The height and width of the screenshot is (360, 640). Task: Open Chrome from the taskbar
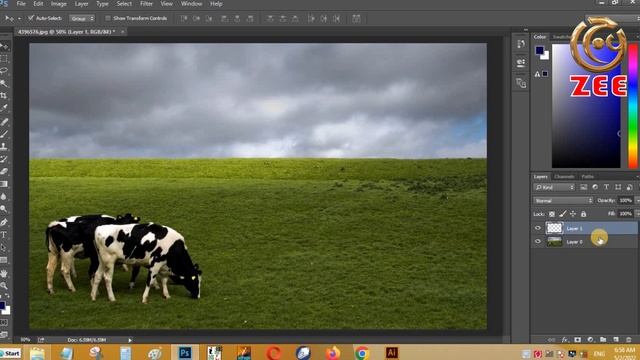362,353
